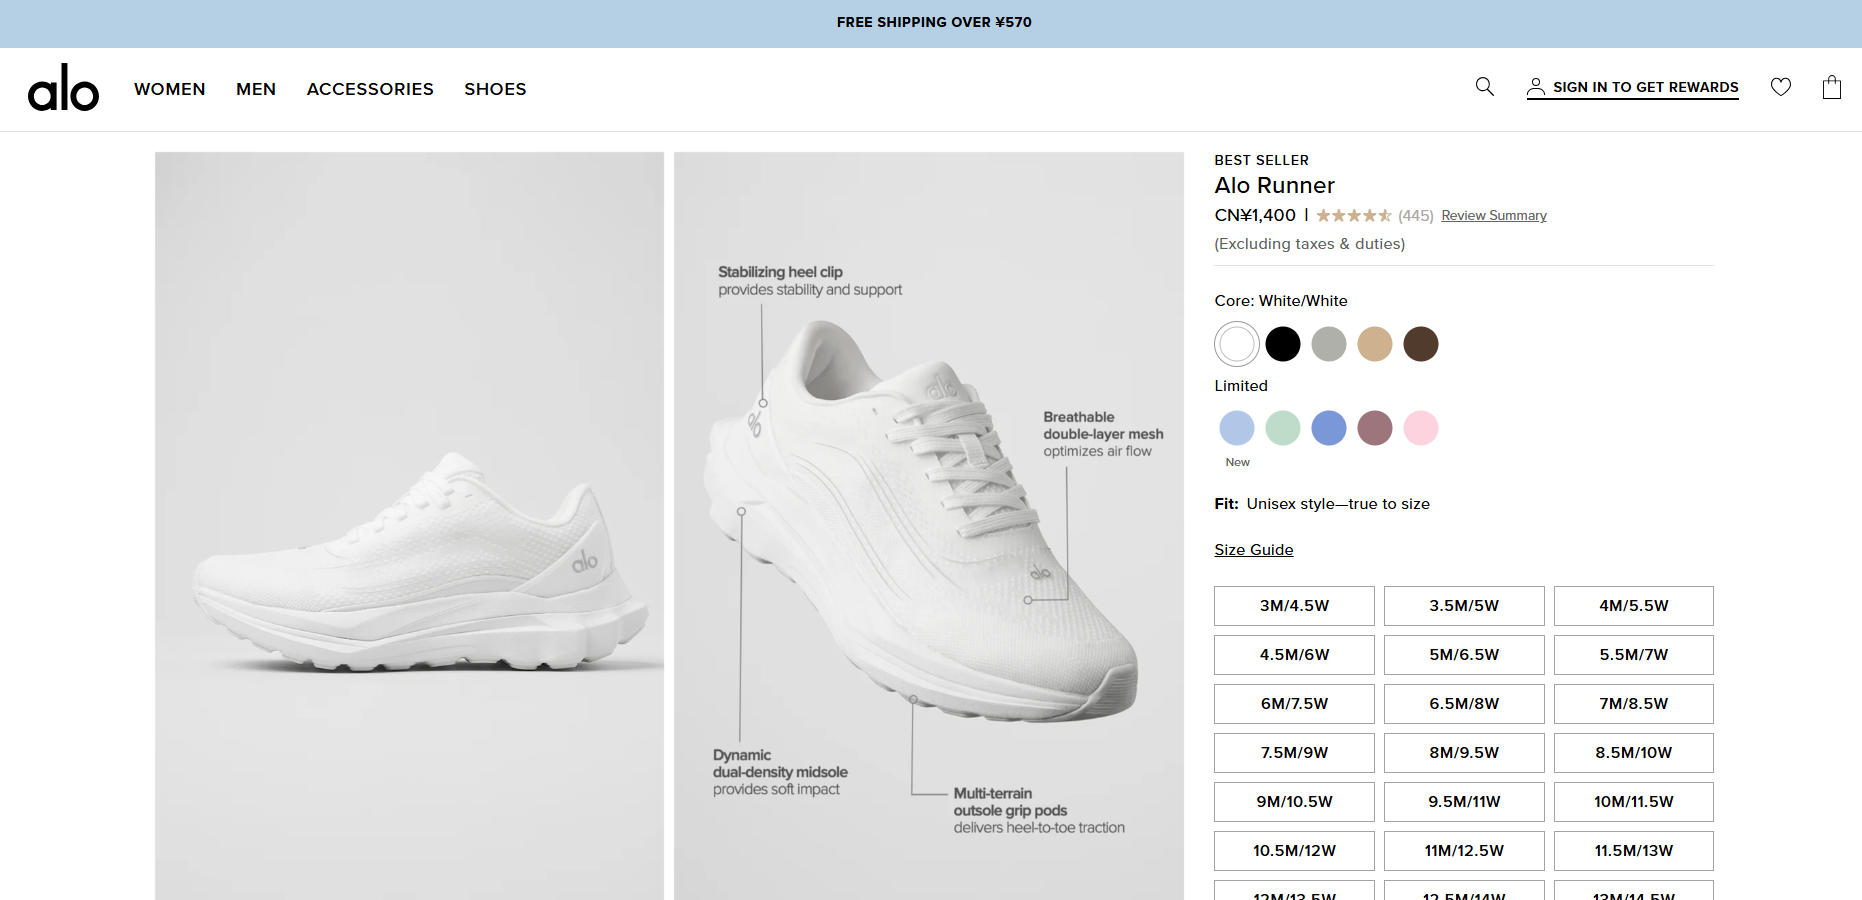The height and width of the screenshot is (900, 1862).
Task: Click the star rating icons
Action: pyautogui.click(x=1354, y=216)
